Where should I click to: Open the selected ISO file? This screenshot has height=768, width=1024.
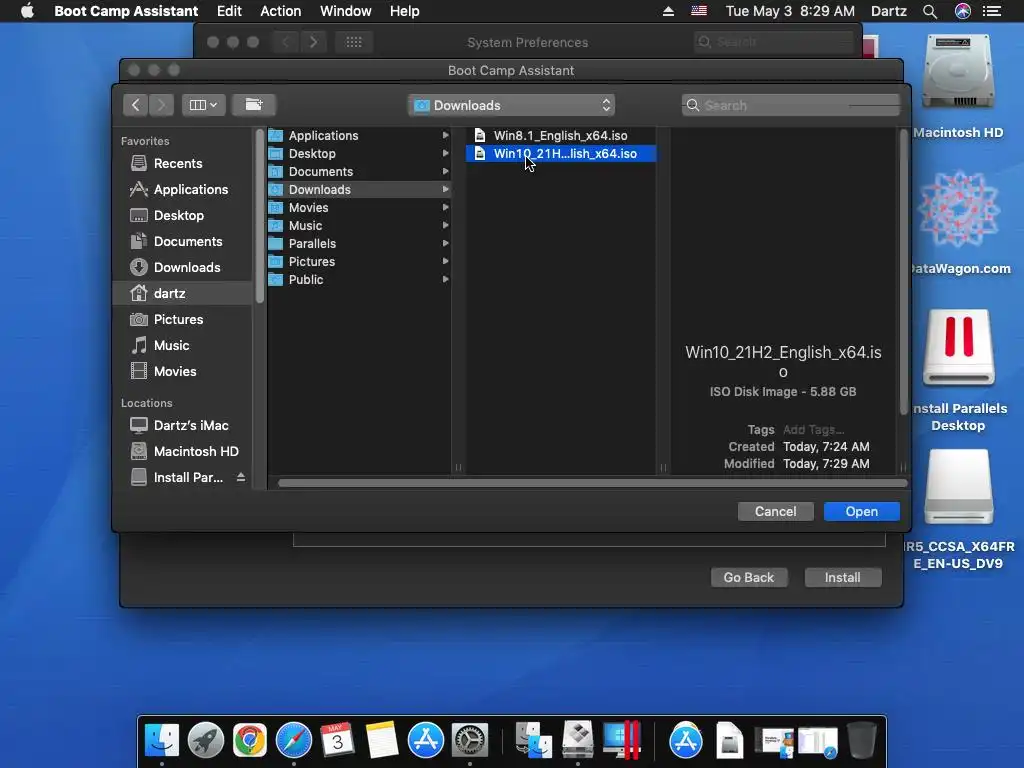point(861,511)
